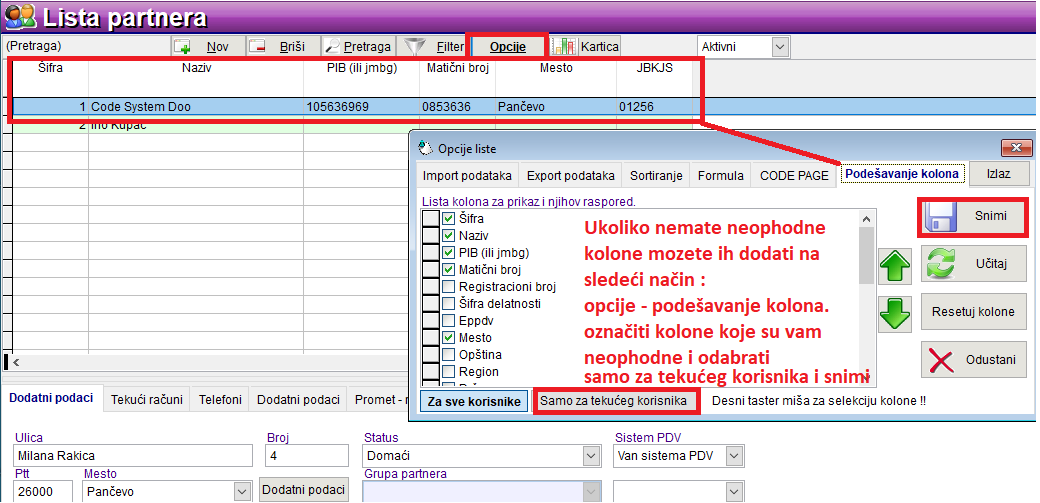This screenshot has width=1040, height=503.
Task: Uncheck the Naziv column checkbox
Action: click(448, 235)
